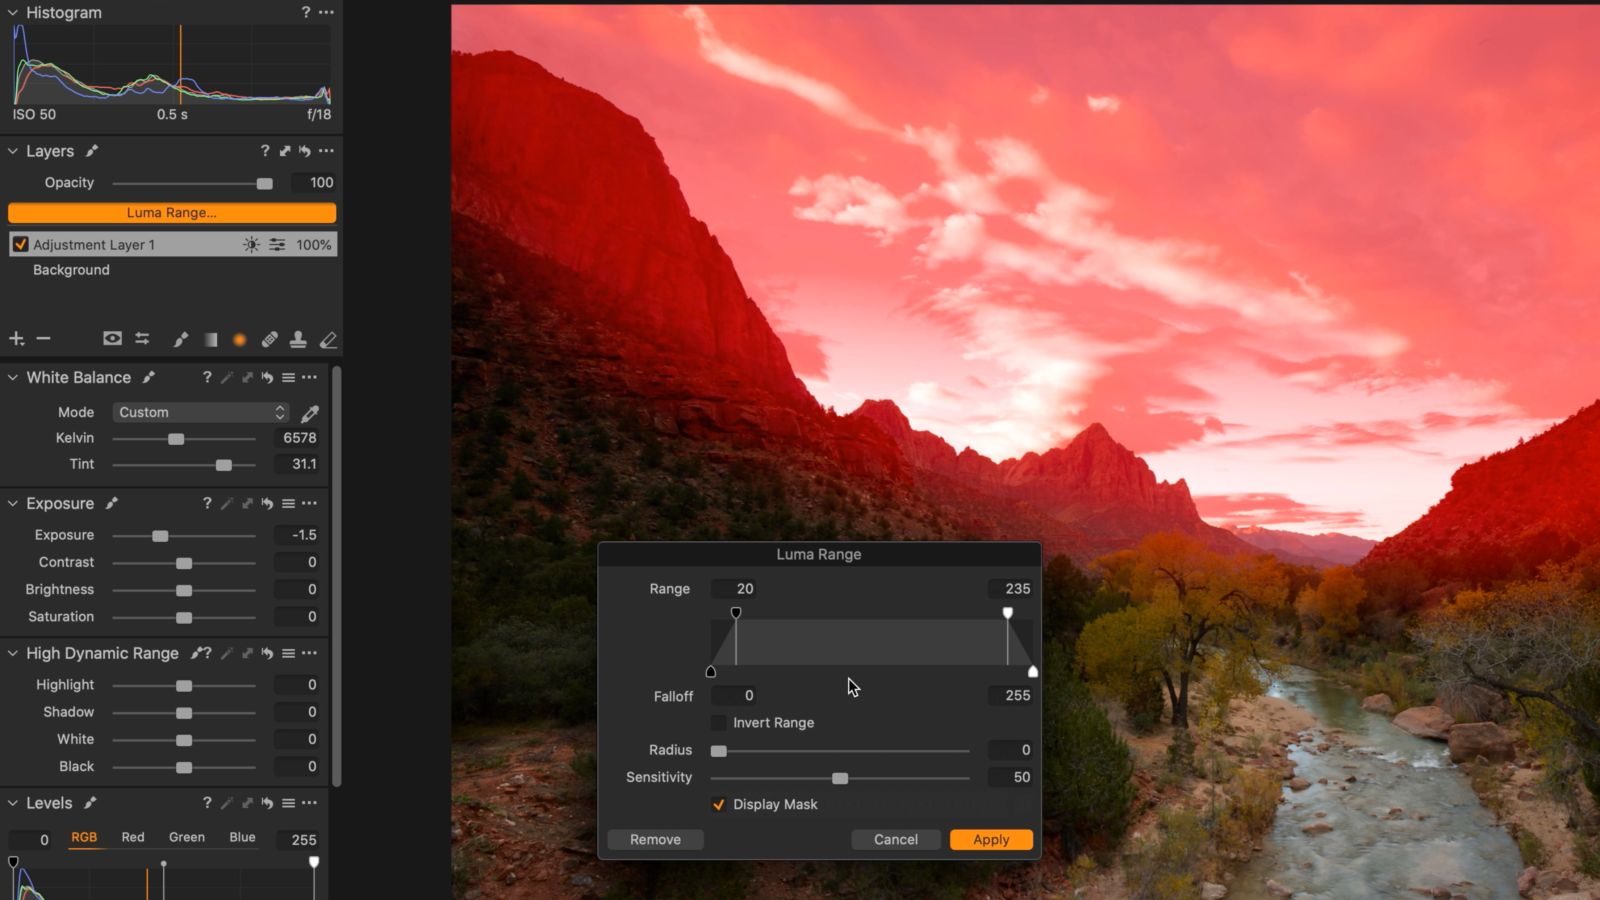Enable the Invert Range checkbox

[718, 722]
